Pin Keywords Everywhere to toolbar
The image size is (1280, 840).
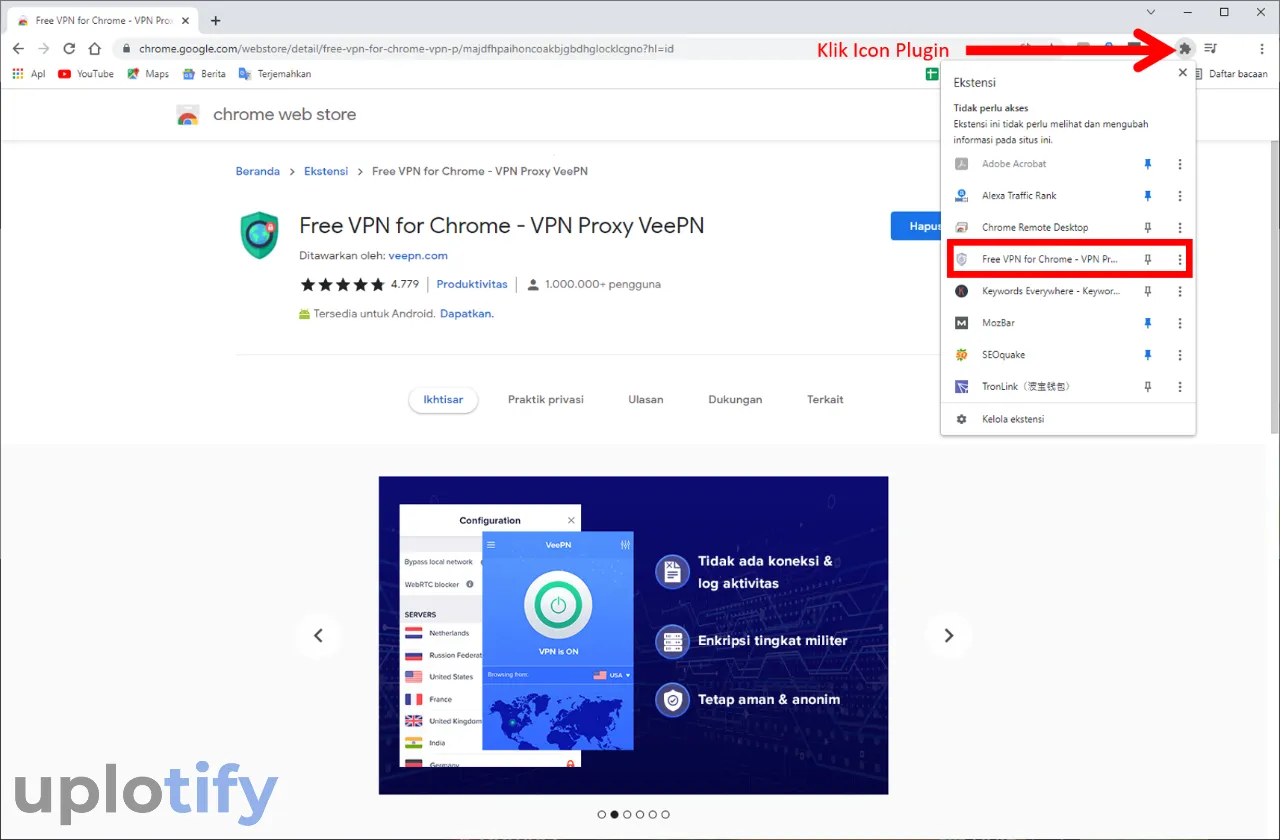coord(1148,291)
